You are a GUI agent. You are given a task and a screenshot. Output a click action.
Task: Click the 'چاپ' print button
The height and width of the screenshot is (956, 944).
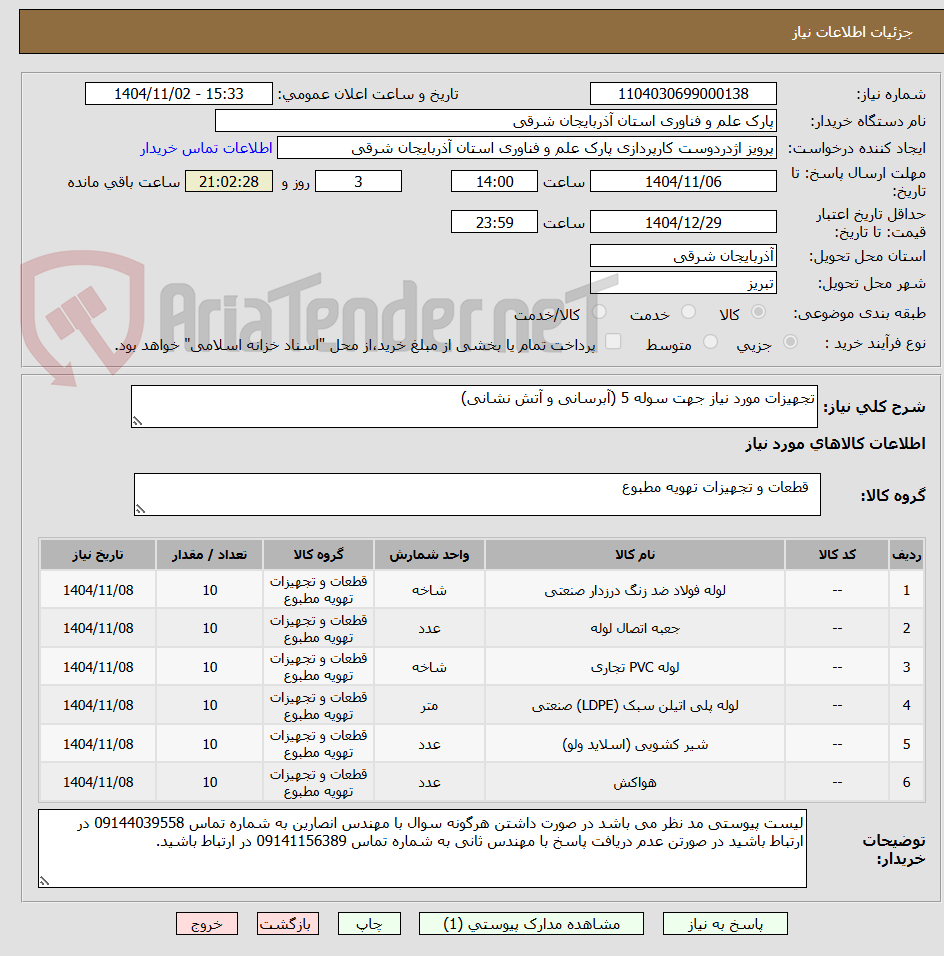pyautogui.click(x=370, y=924)
